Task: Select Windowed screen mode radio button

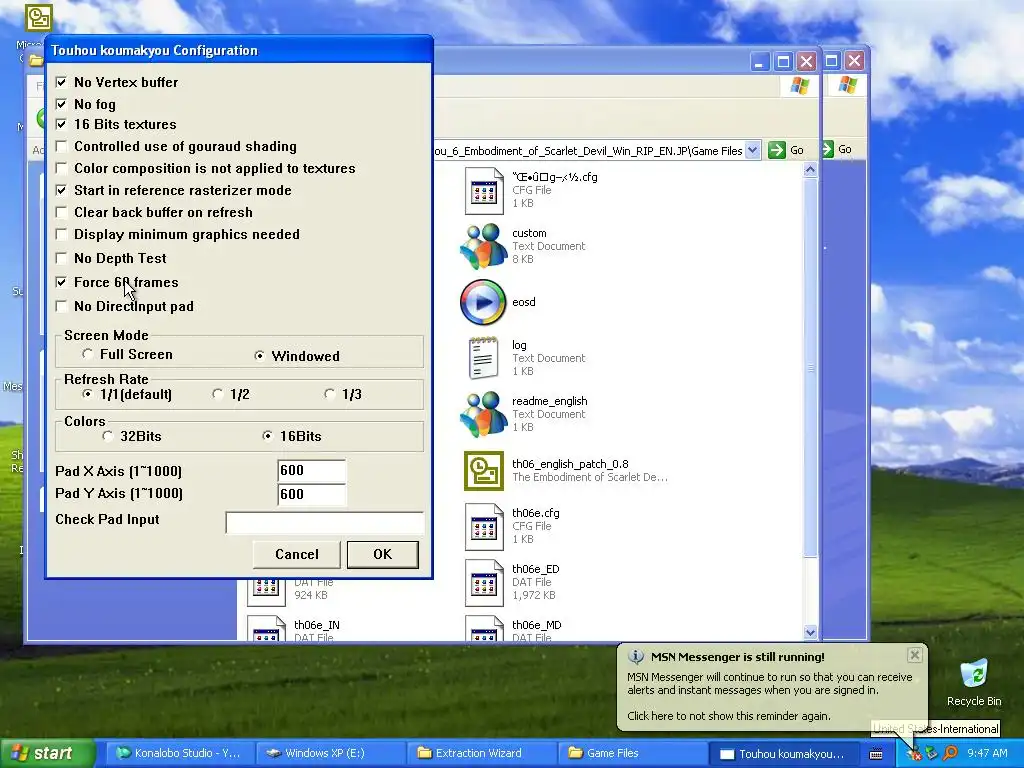Action: 259,356
